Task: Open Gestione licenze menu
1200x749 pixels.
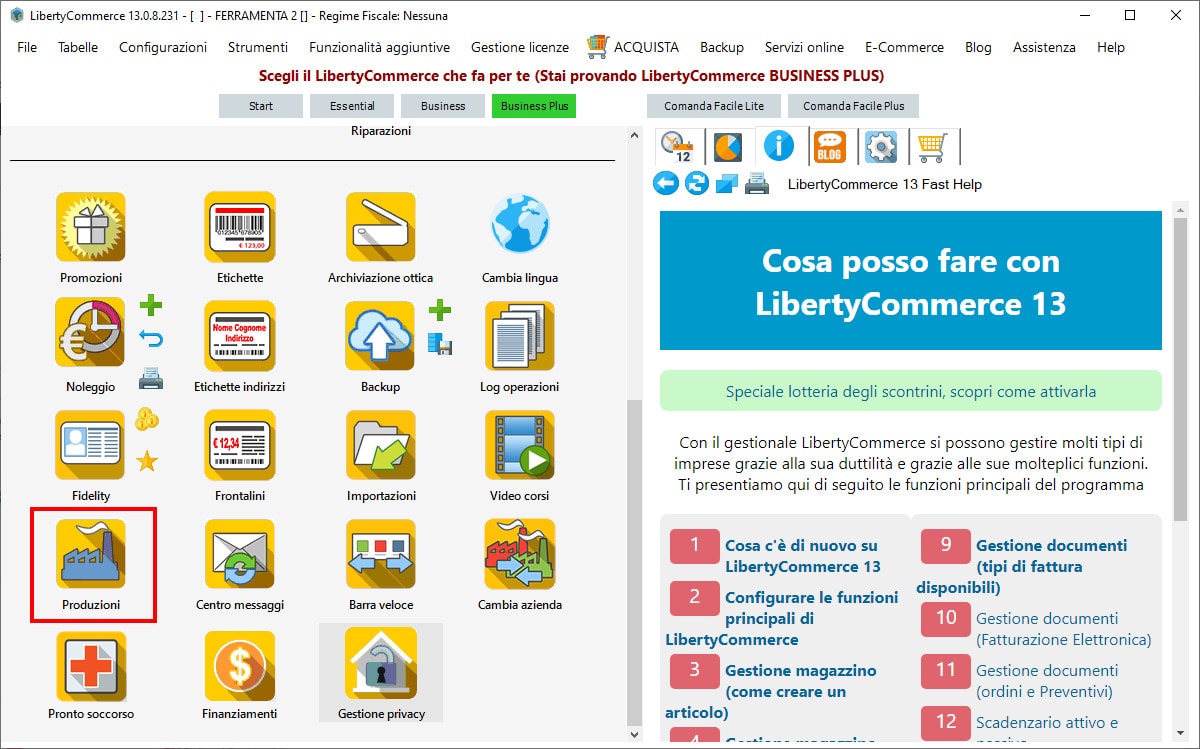Action: 520,47
